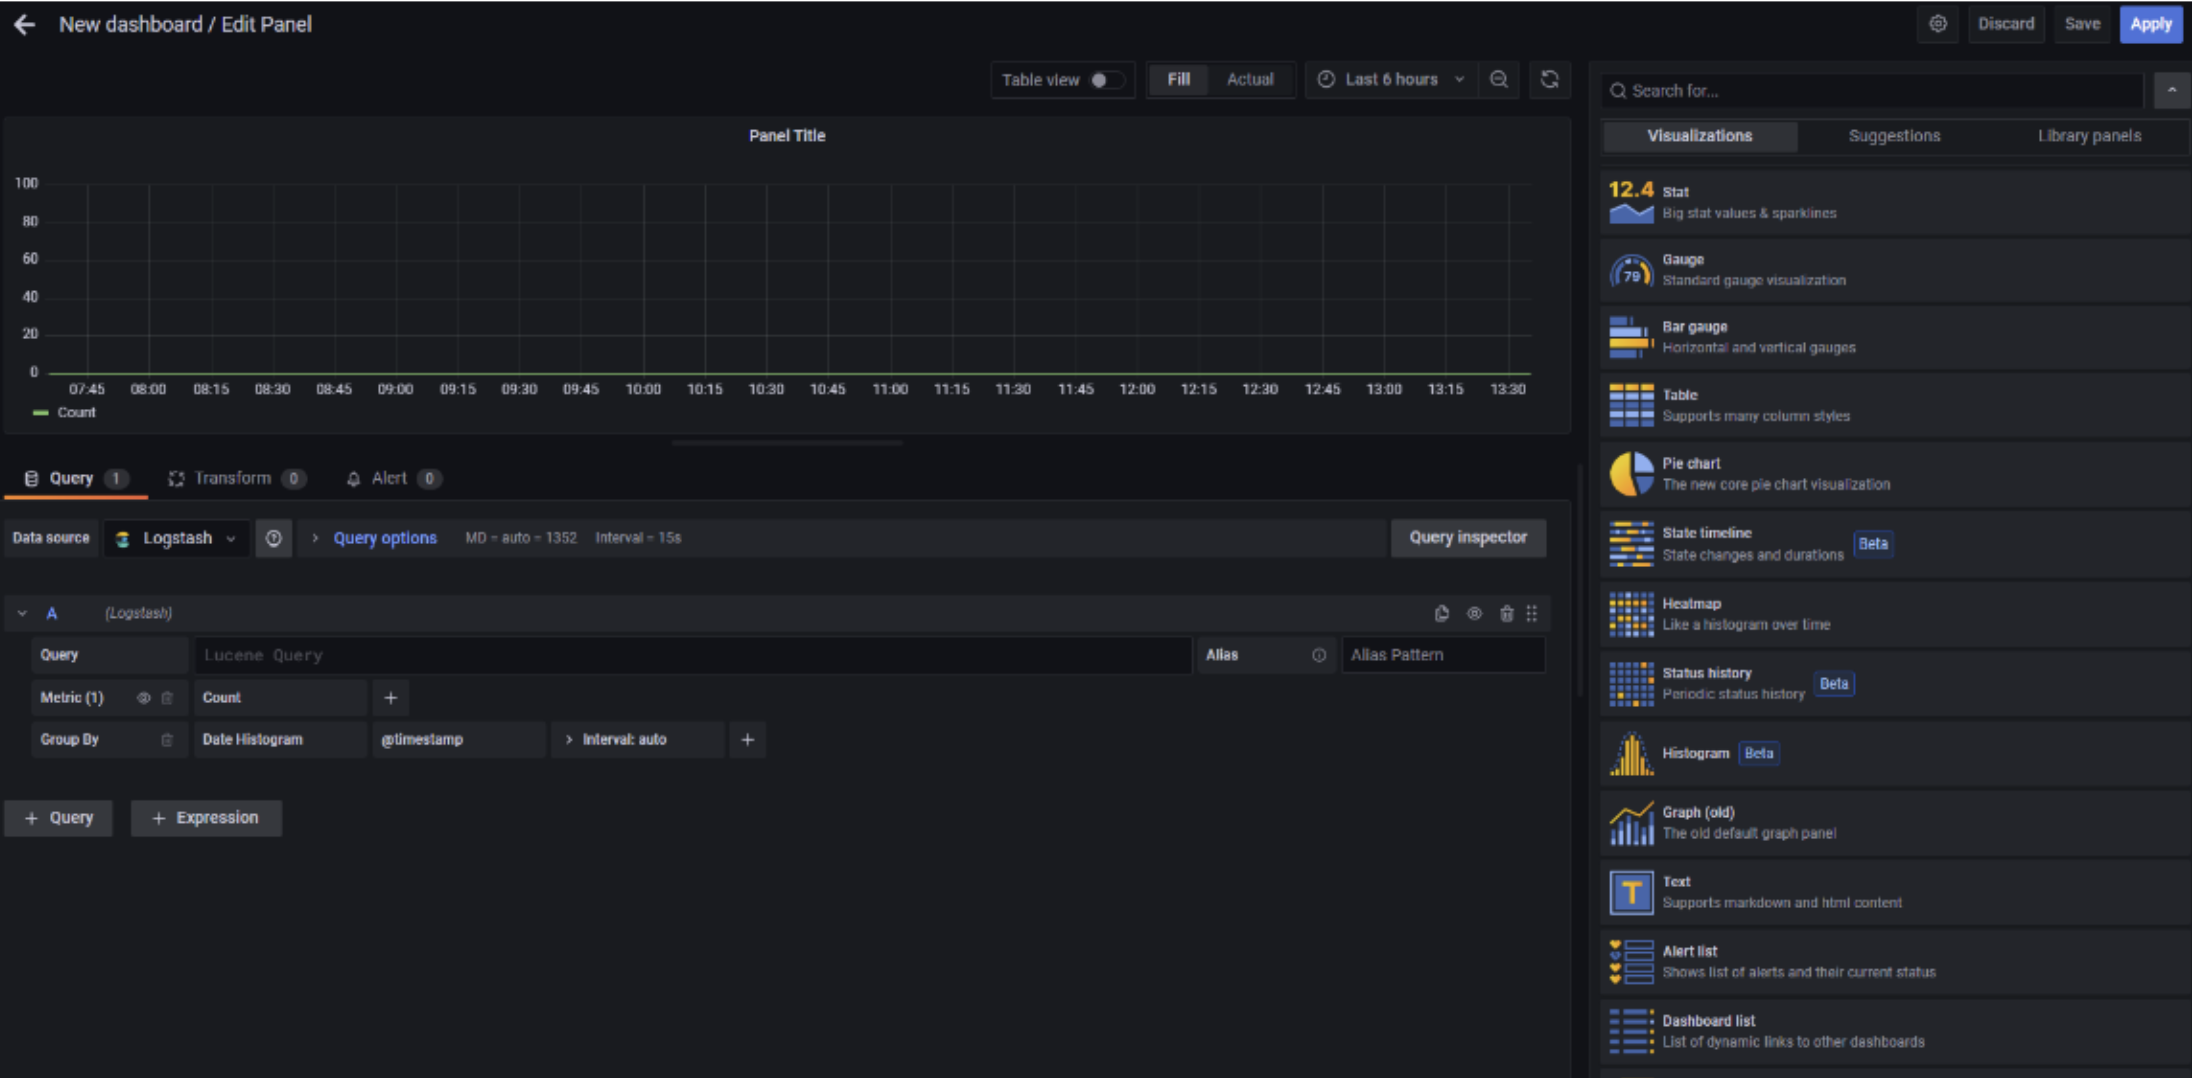Select the Dashboard list visualization
This screenshot has height=1078, width=2192.
(1894, 1031)
